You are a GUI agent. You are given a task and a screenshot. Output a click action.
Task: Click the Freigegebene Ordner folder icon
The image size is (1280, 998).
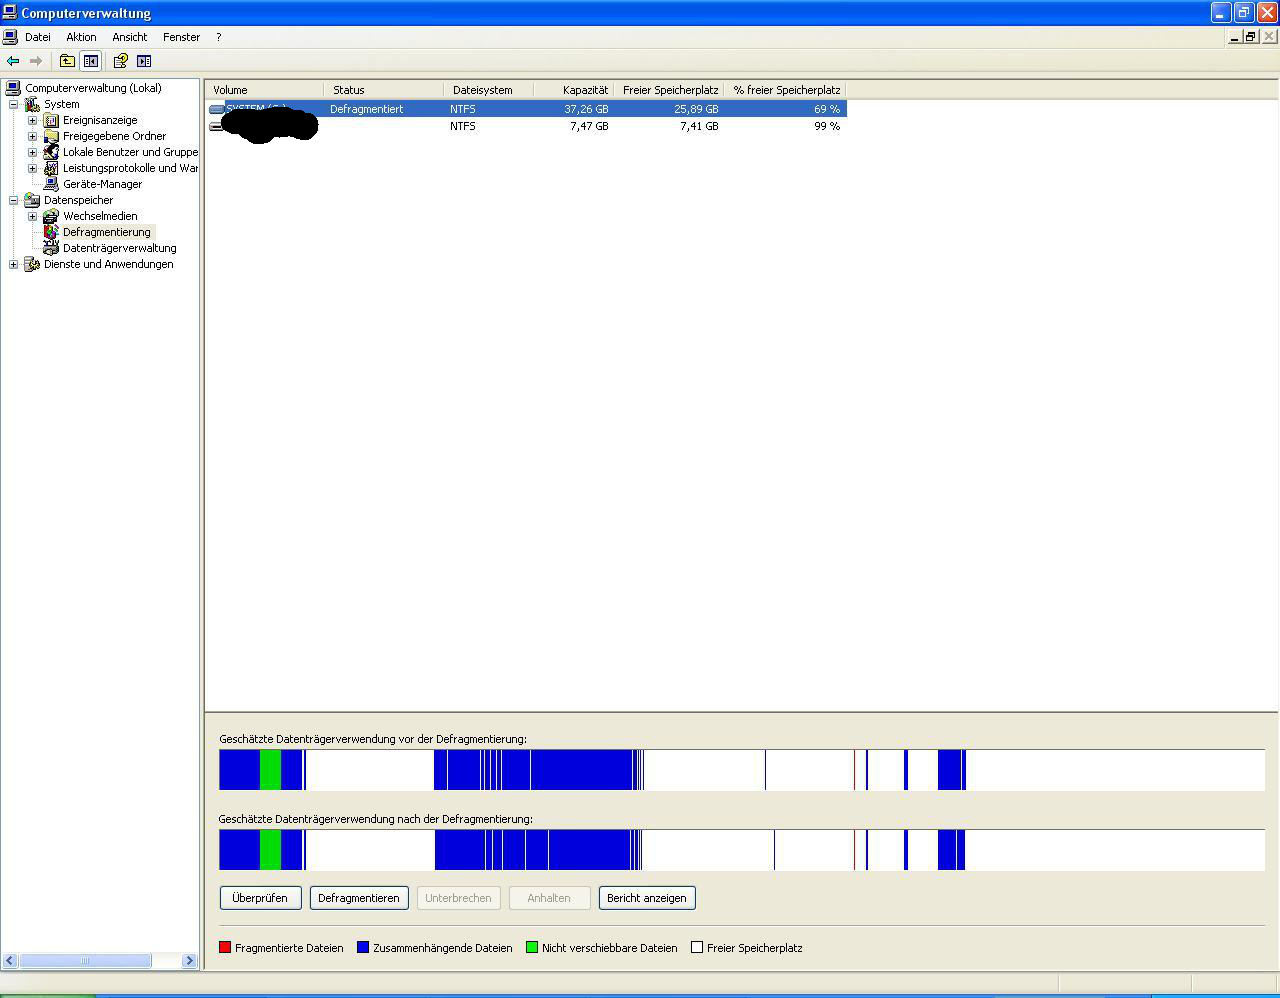51,136
